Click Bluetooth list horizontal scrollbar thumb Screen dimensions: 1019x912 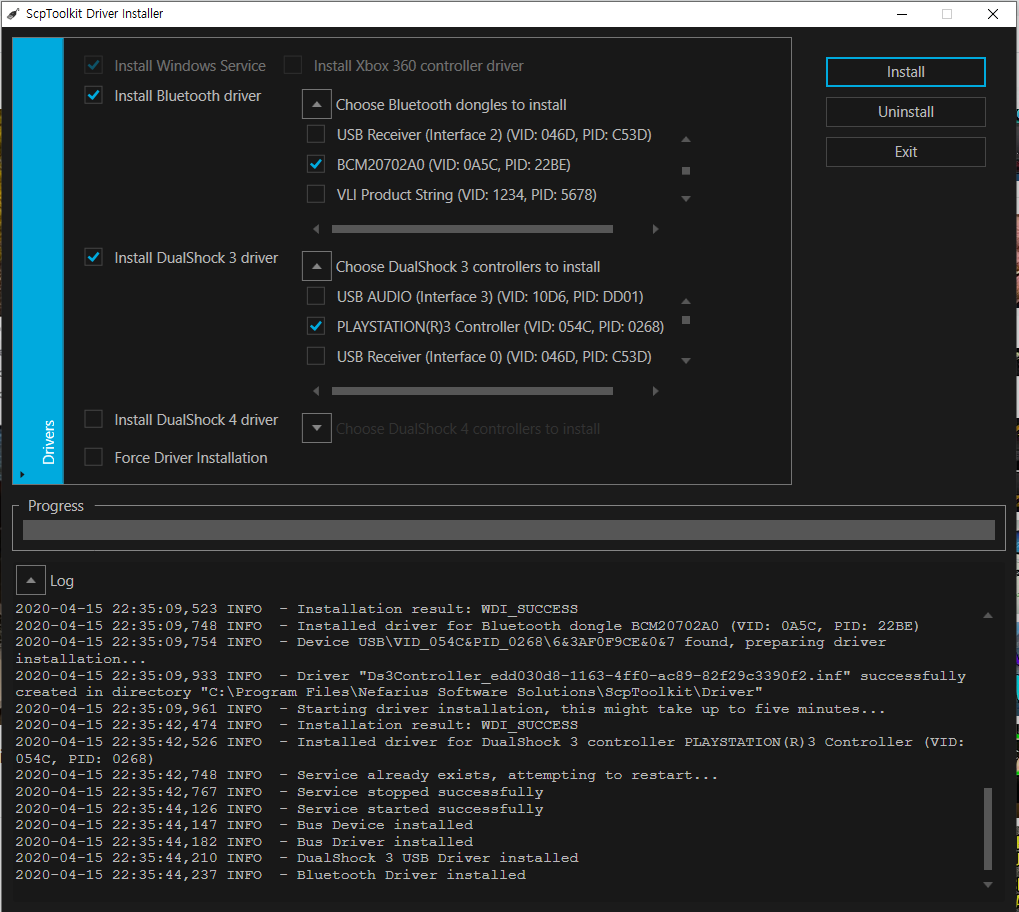point(472,229)
